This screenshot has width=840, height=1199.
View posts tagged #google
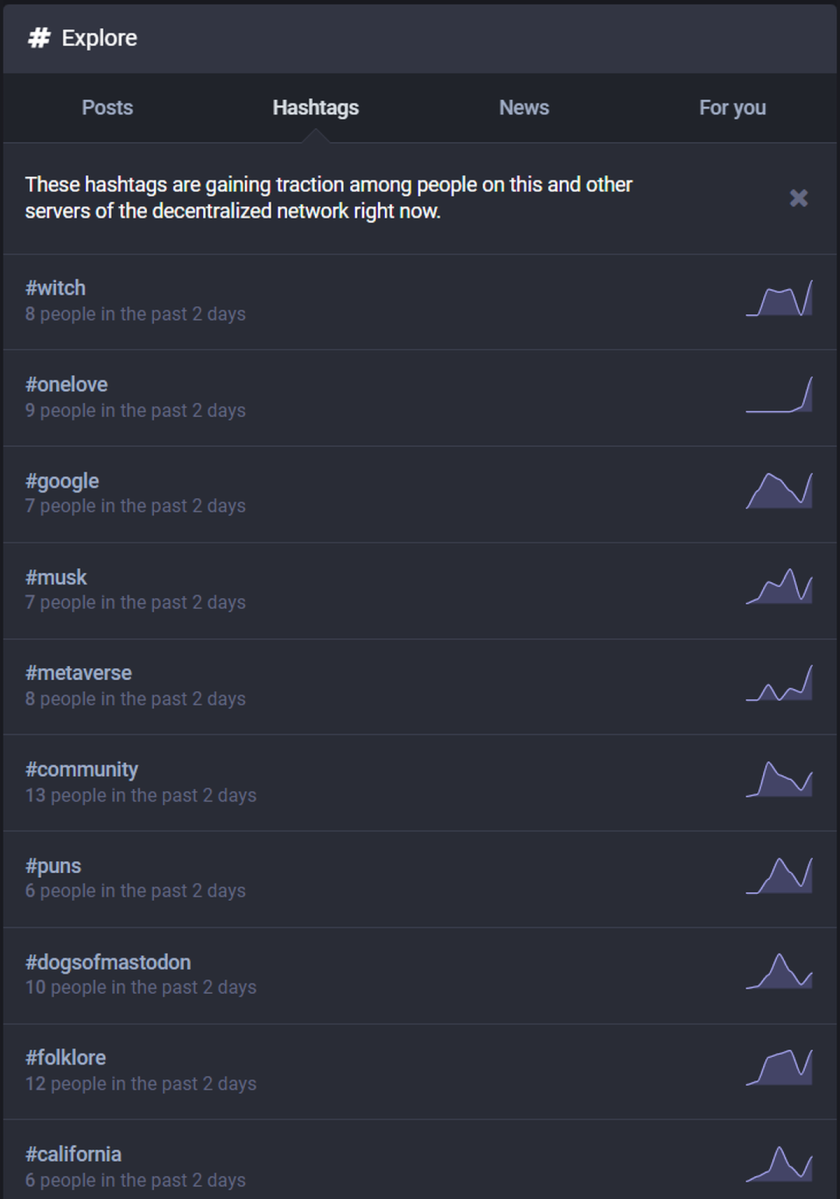click(62, 481)
